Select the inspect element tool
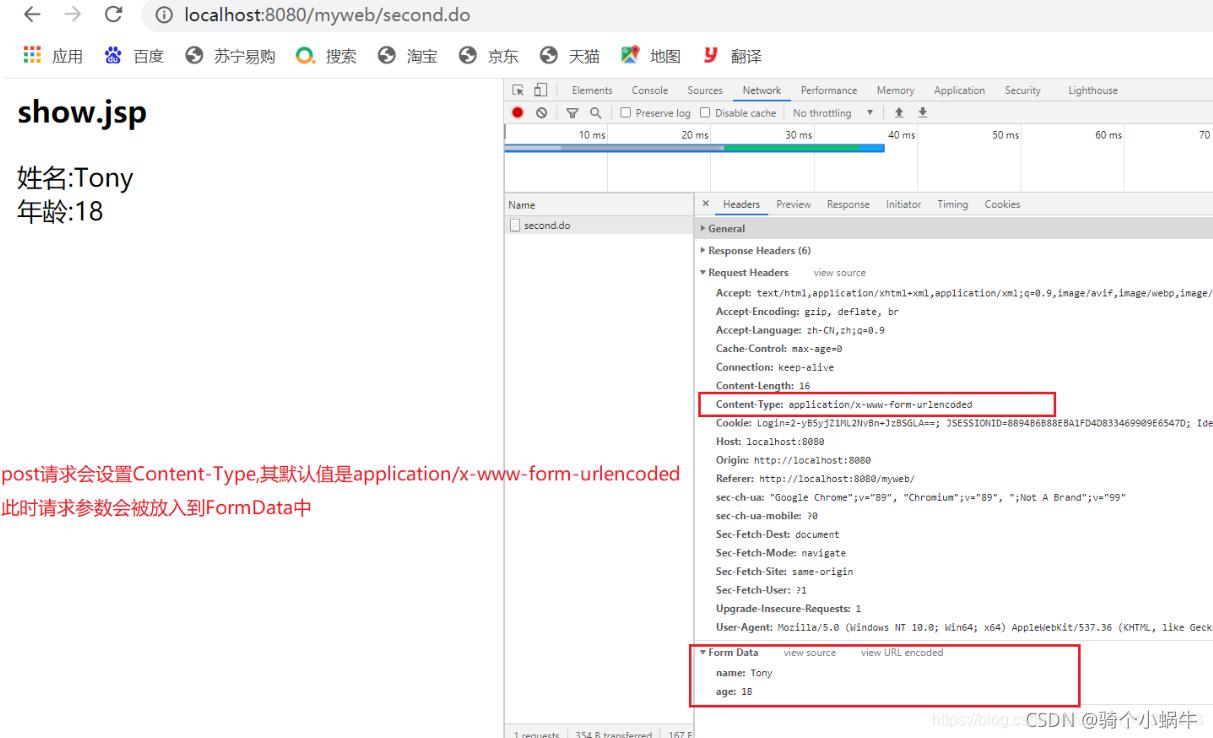 point(517,90)
